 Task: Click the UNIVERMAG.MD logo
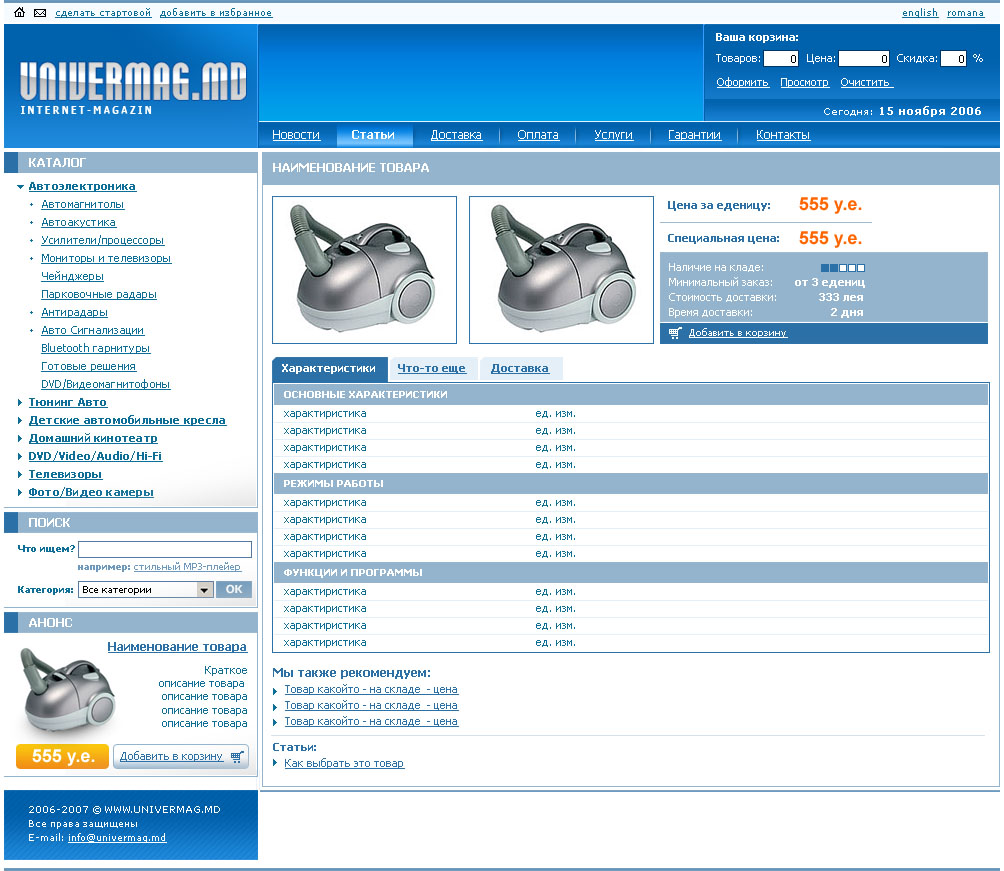[x=132, y=84]
